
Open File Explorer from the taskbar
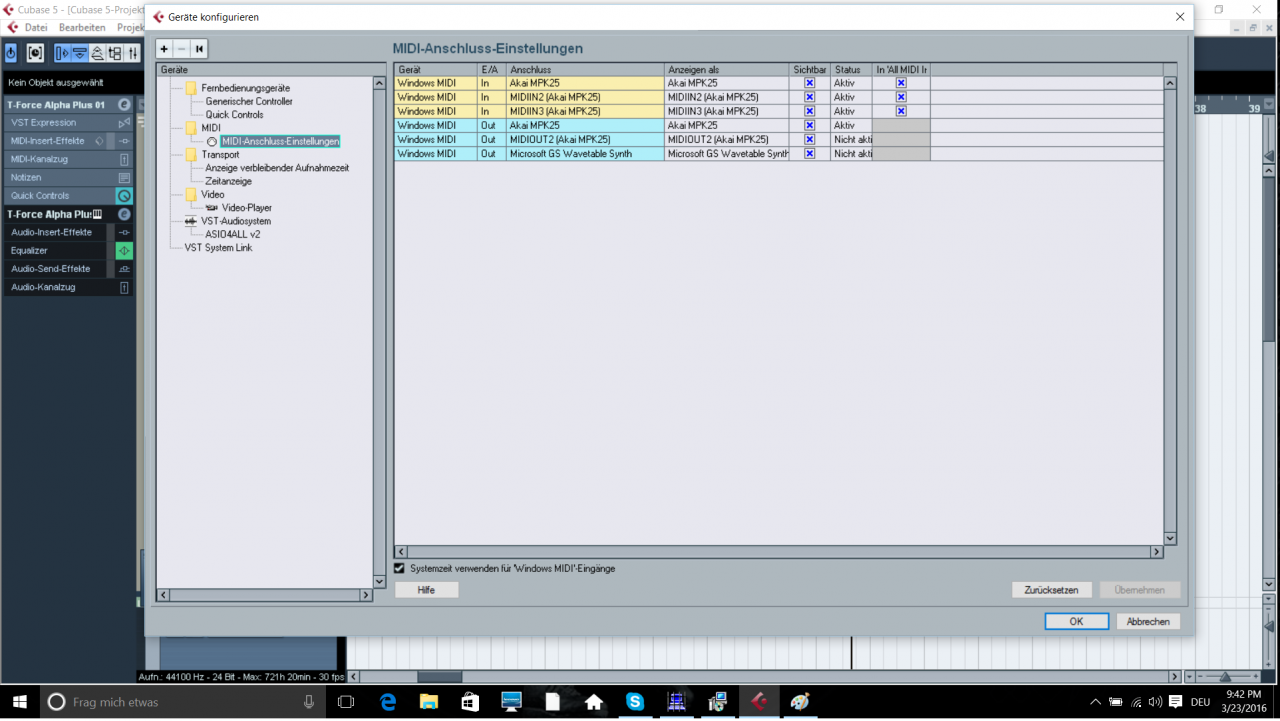(429, 702)
